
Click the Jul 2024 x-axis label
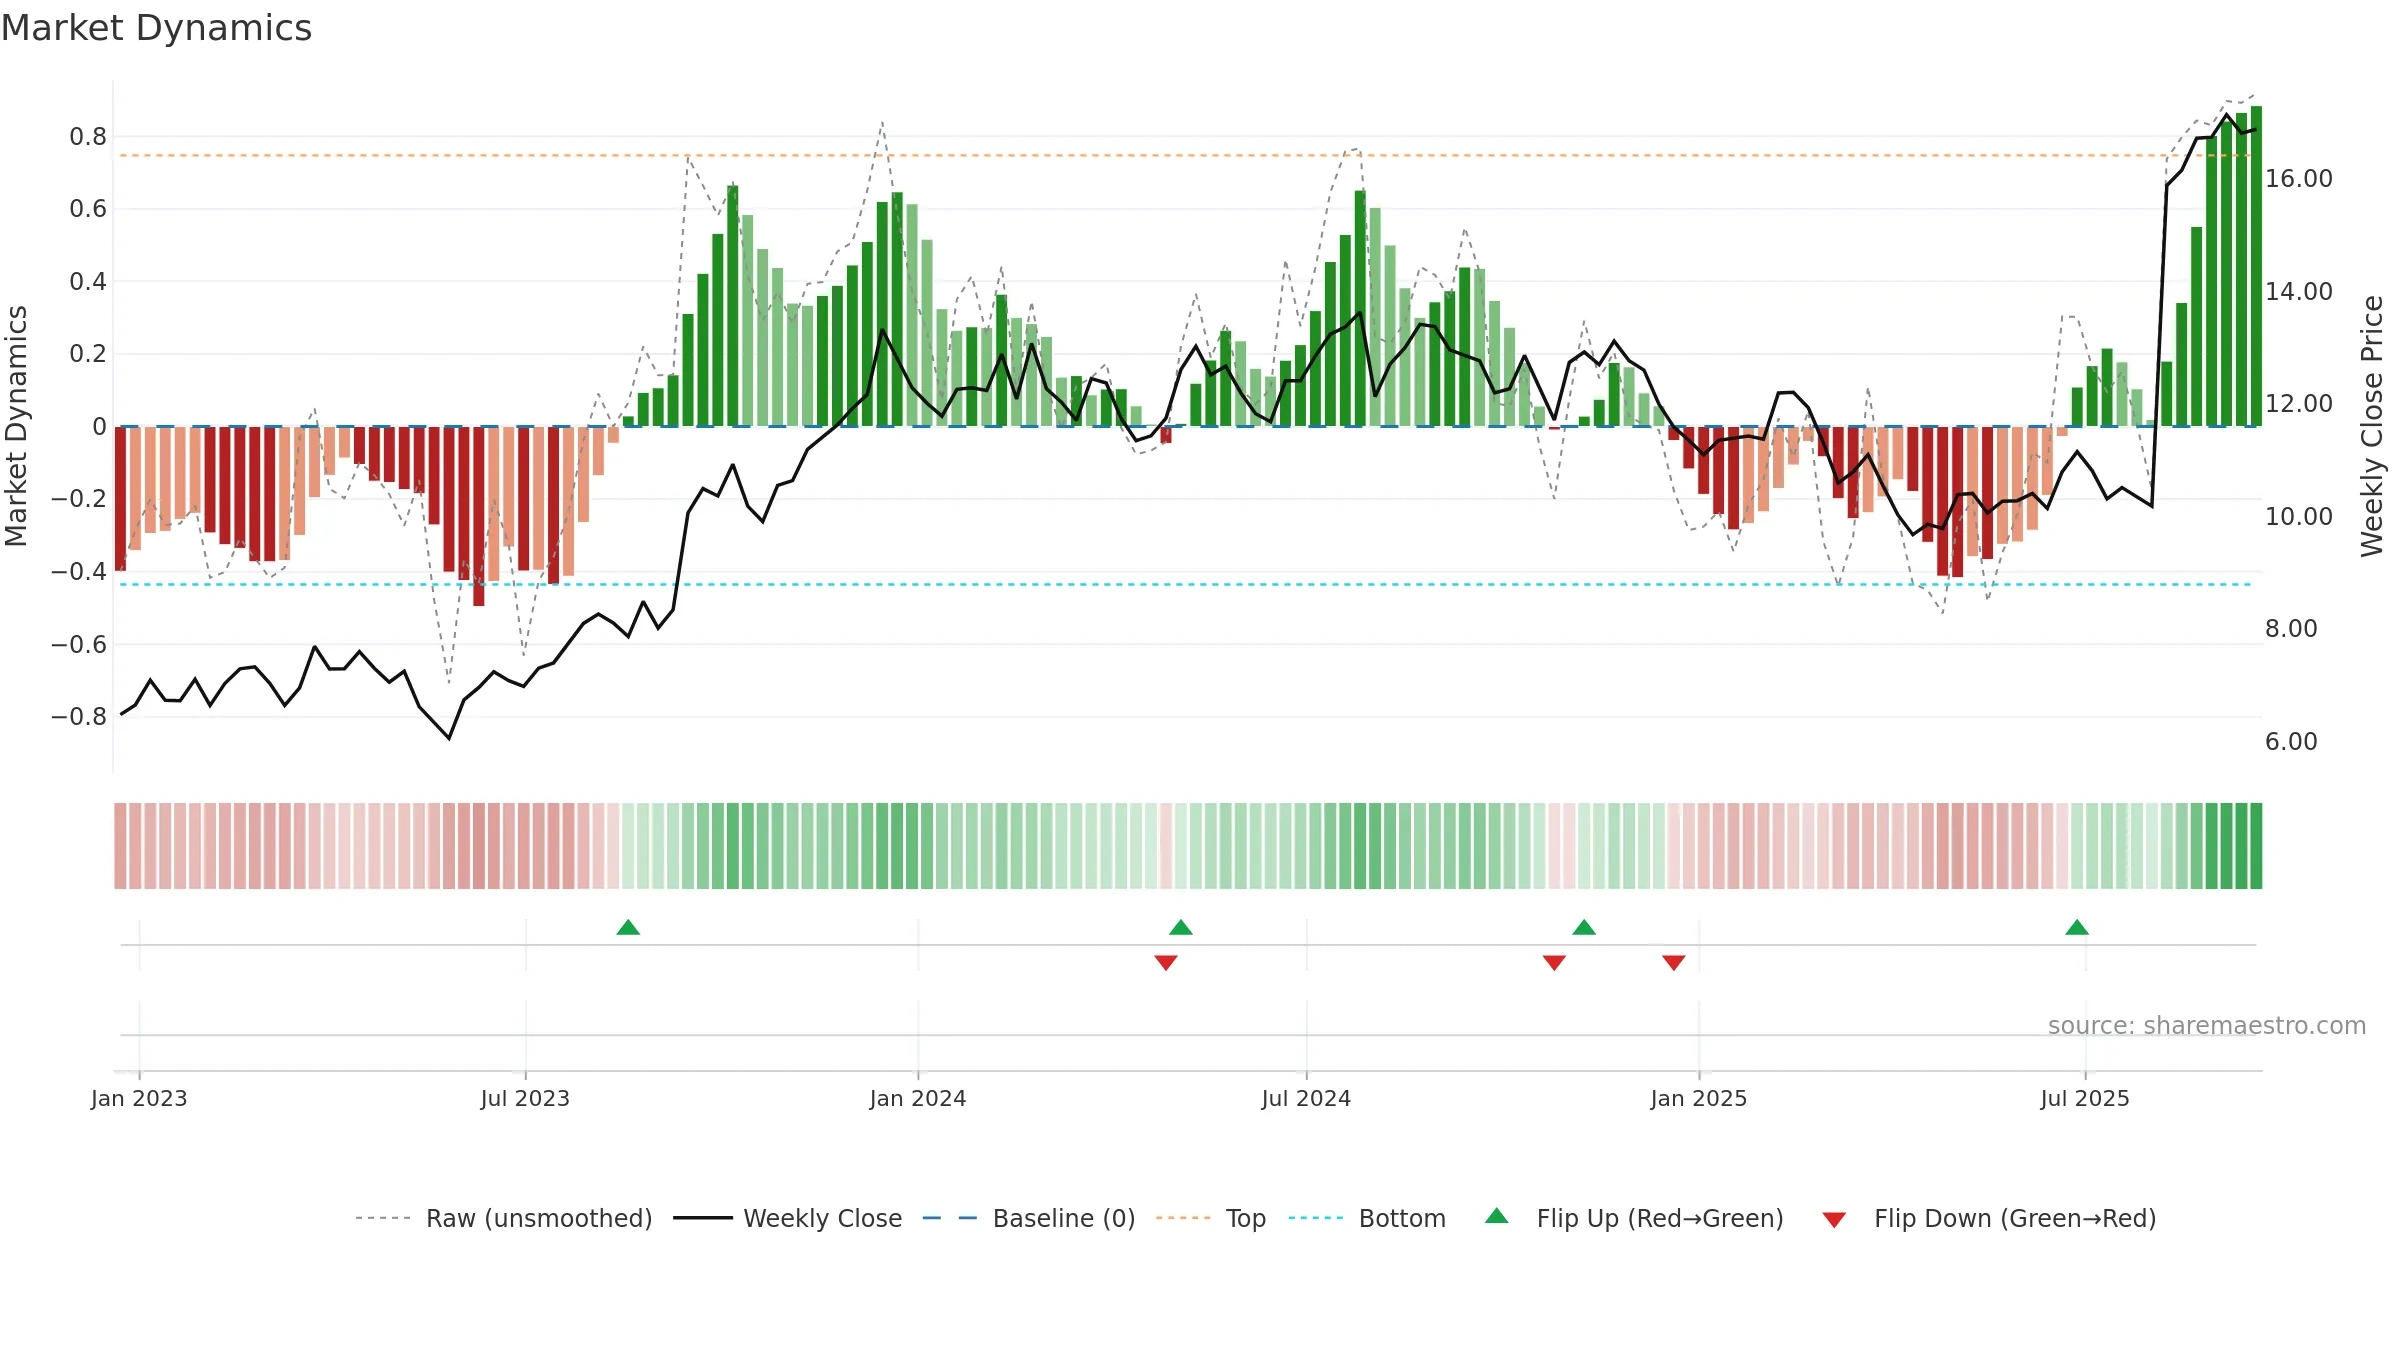(1306, 1098)
